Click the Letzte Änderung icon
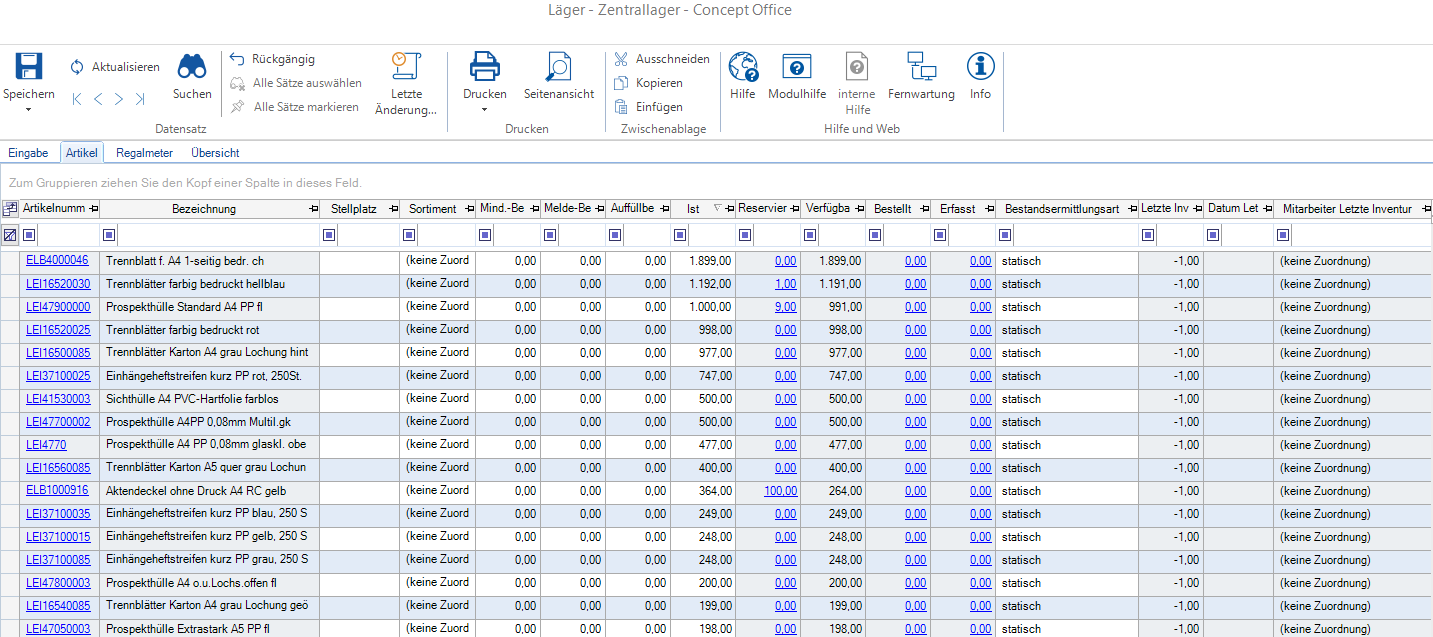1433x637 pixels. [x=405, y=66]
